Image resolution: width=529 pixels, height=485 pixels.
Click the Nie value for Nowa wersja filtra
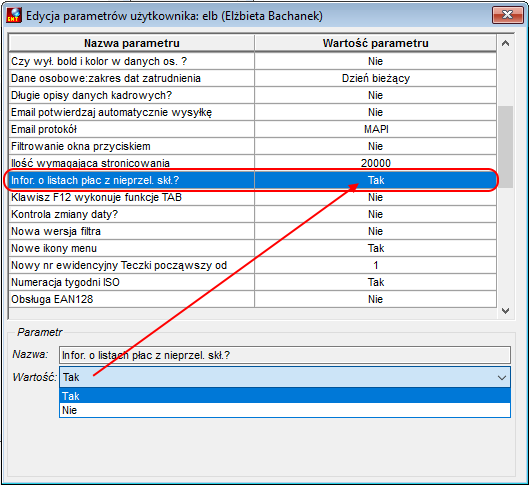click(x=375, y=231)
